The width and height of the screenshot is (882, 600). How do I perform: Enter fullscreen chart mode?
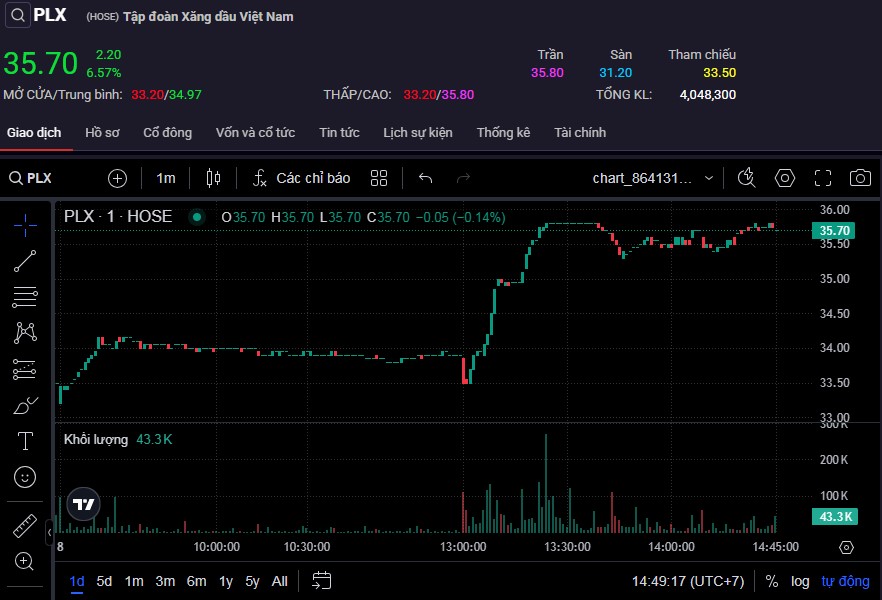click(823, 178)
